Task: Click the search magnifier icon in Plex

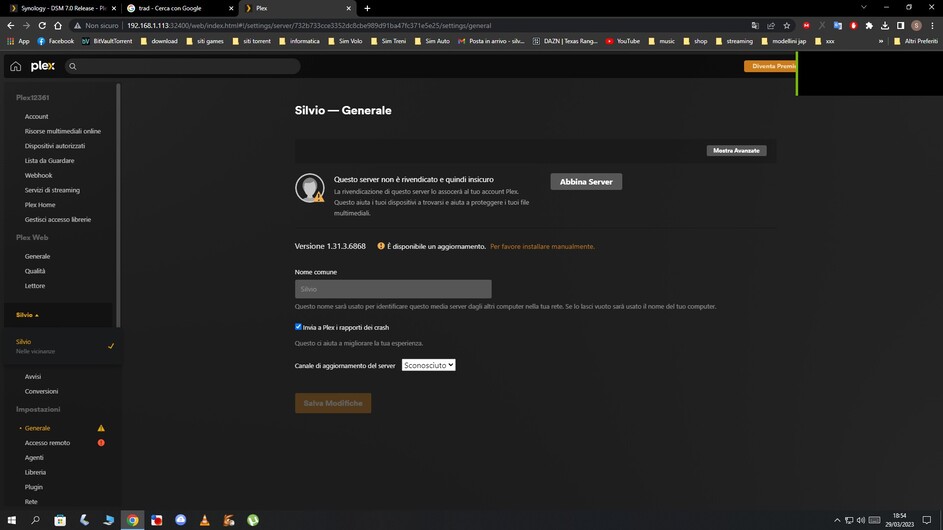Action: [73, 66]
